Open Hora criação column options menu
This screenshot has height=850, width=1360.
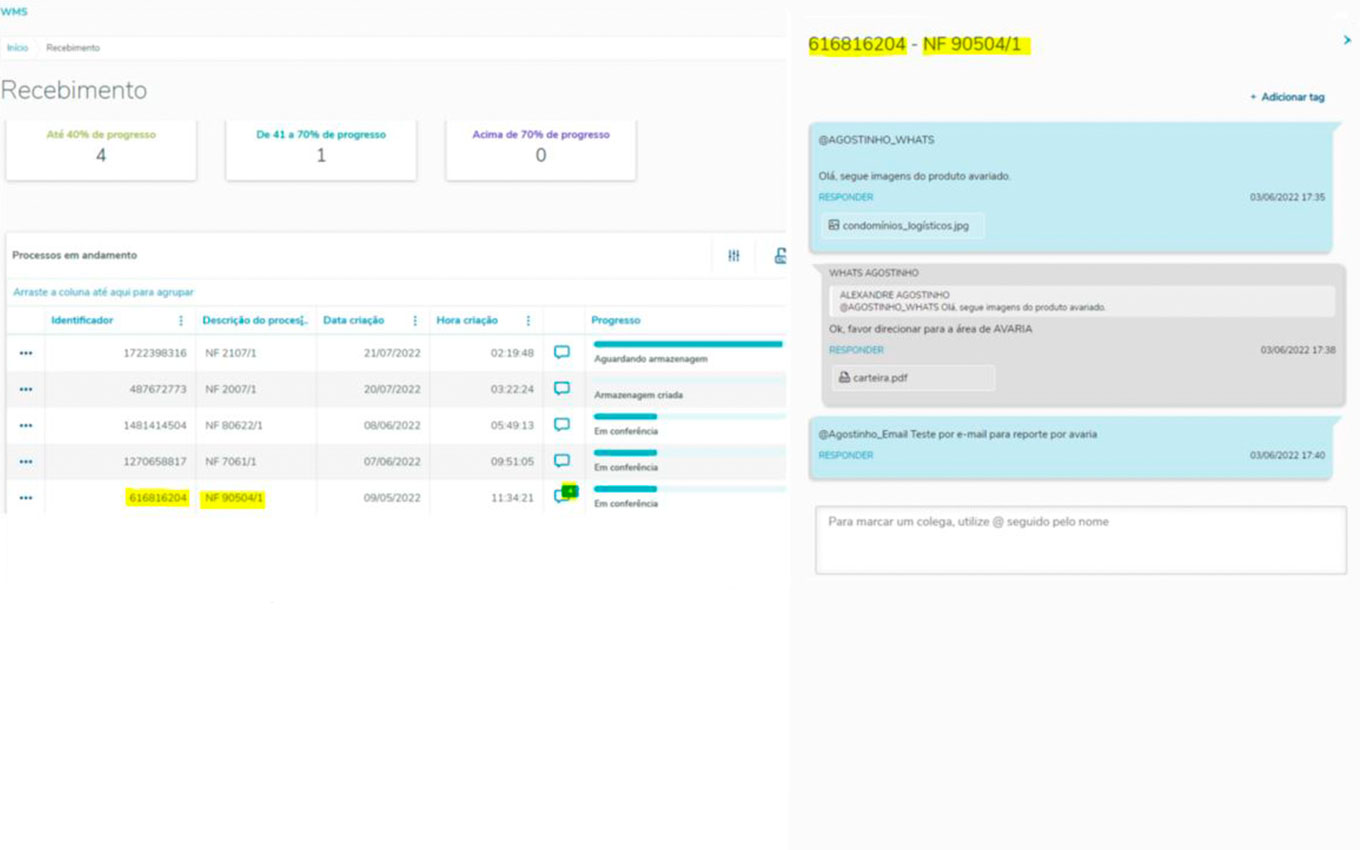point(528,321)
